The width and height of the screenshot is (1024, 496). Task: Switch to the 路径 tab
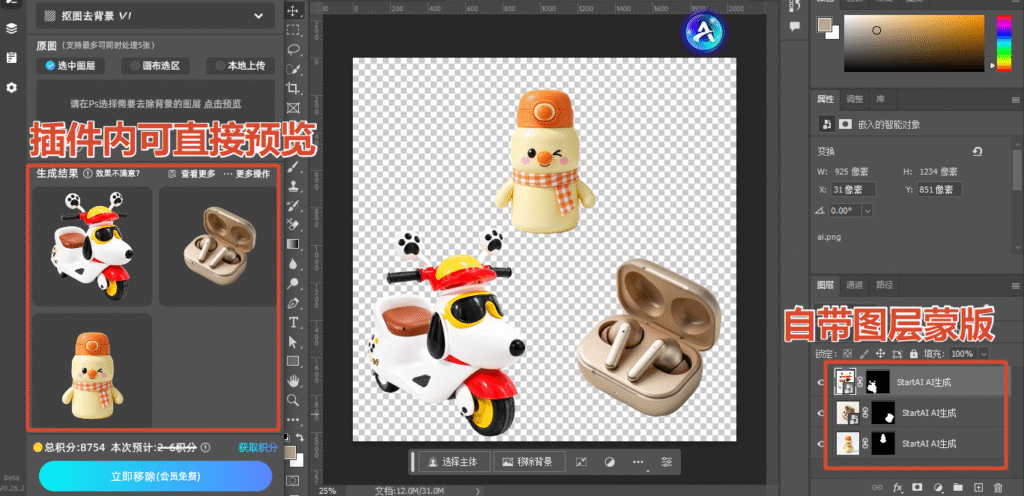point(884,285)
